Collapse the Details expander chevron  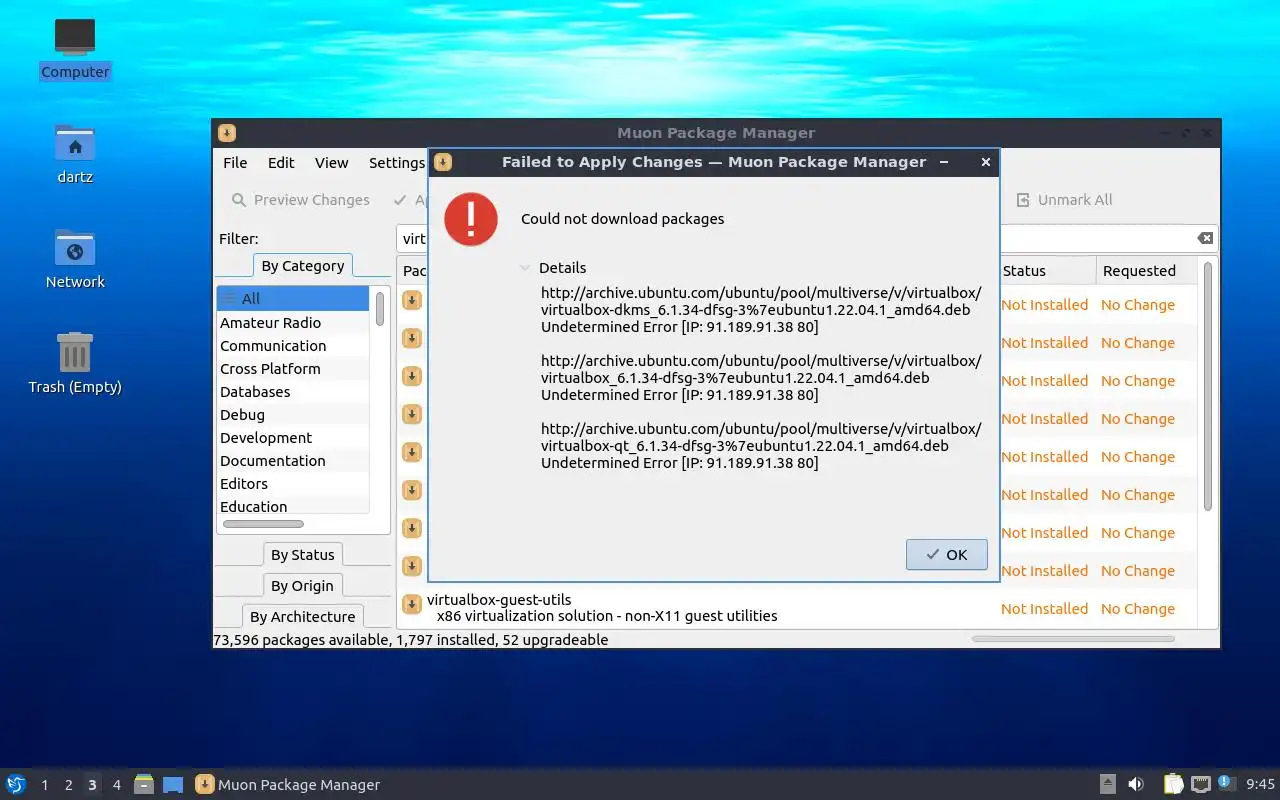pyautogui.click(x=525, y=268)
